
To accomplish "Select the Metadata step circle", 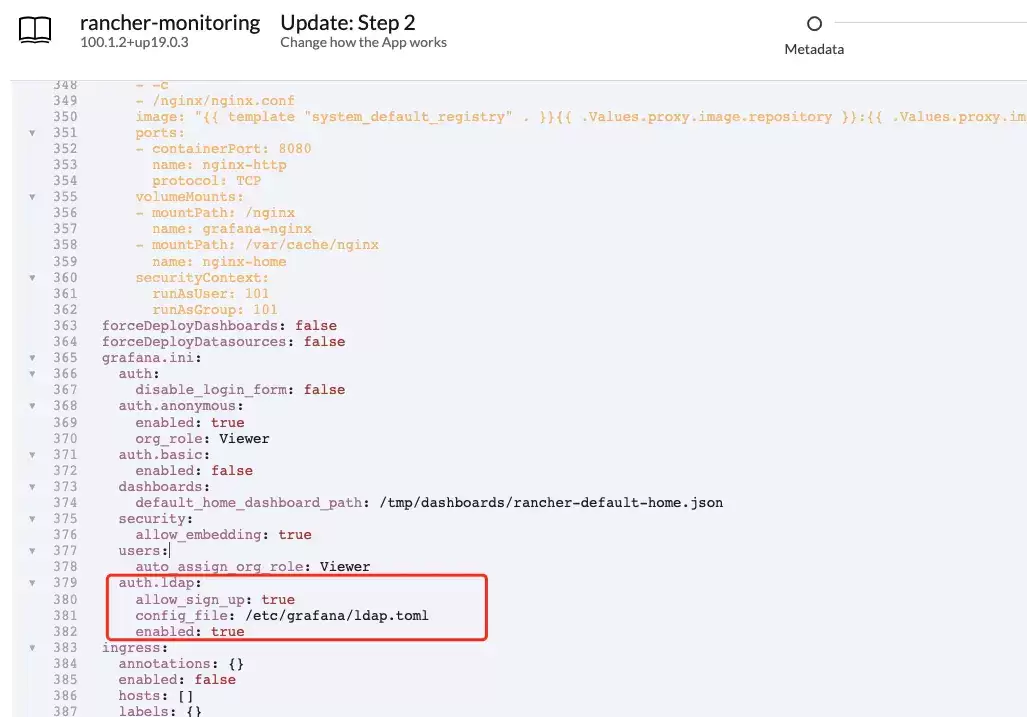I will [814, 24].
